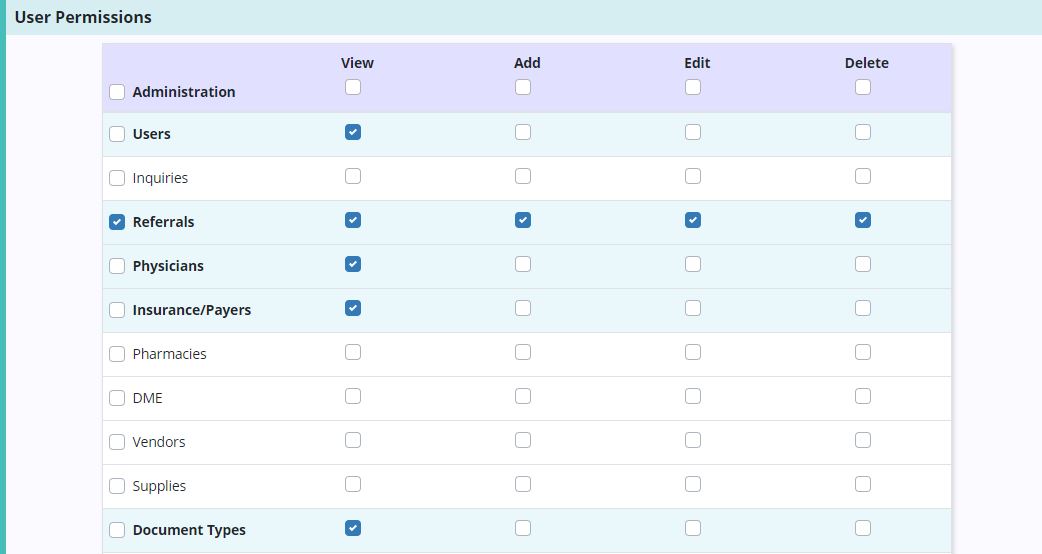Tick the Add column header checkbox
Viewport: 1042px width, 554px height.
523,87
